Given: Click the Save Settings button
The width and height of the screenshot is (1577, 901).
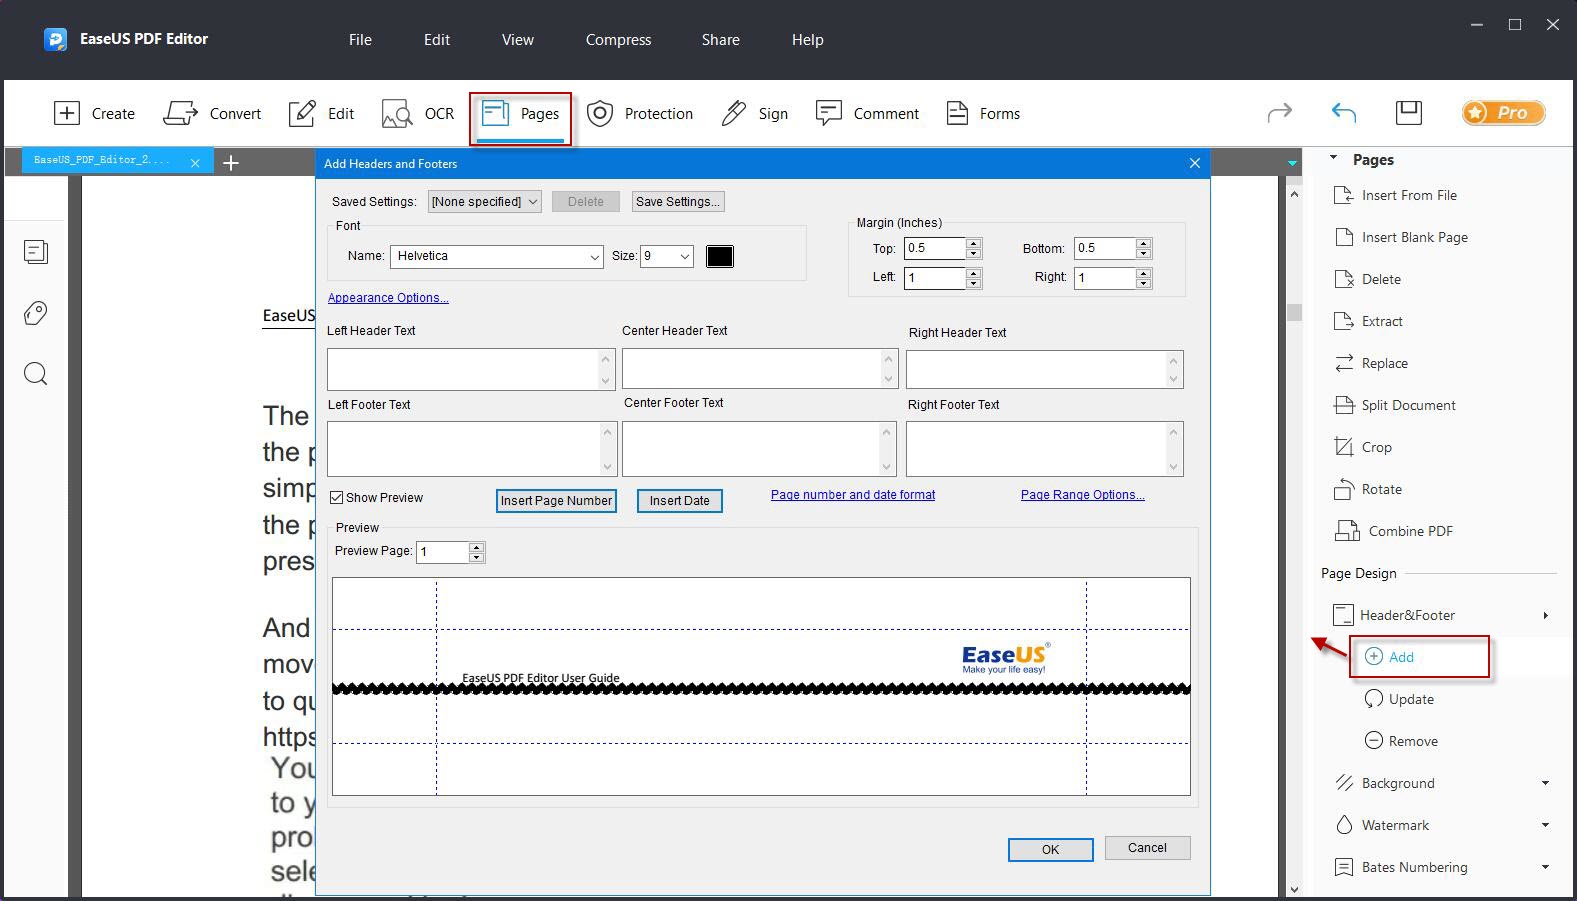Looking at the screenshot, I should (678, 201).
